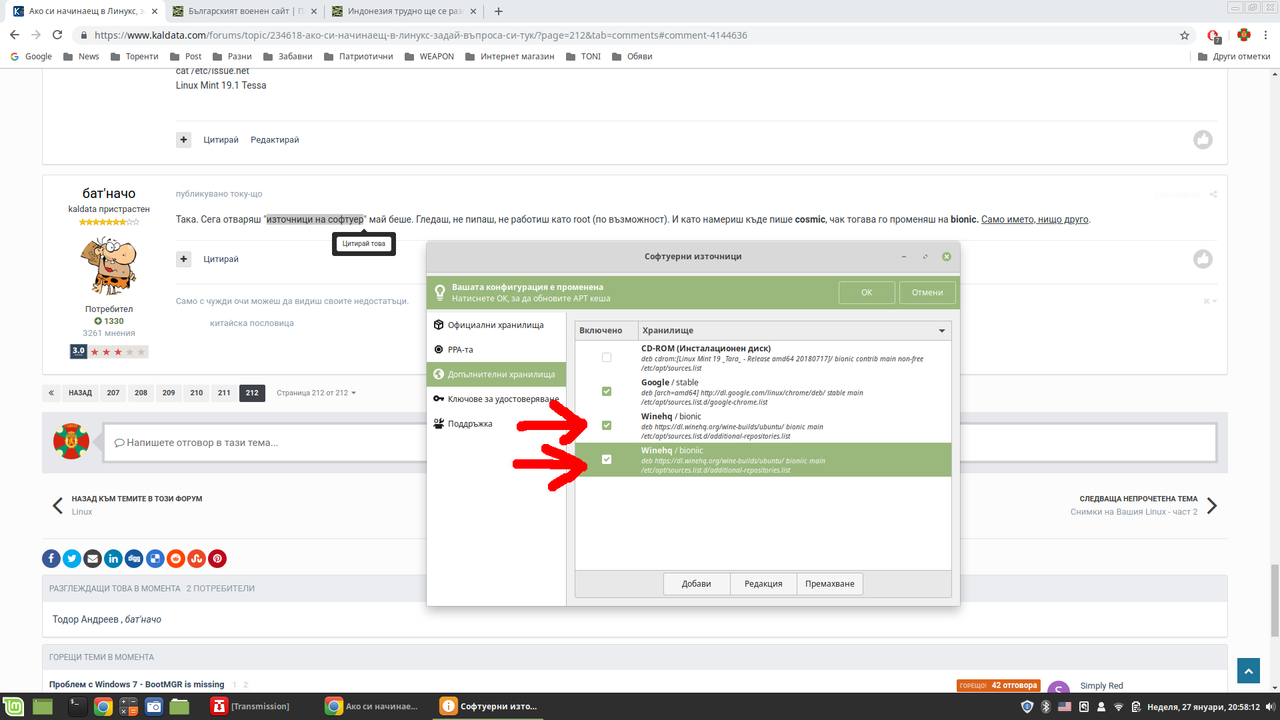
Task: Share the topic on Twitter
Action: coord(72,558)
